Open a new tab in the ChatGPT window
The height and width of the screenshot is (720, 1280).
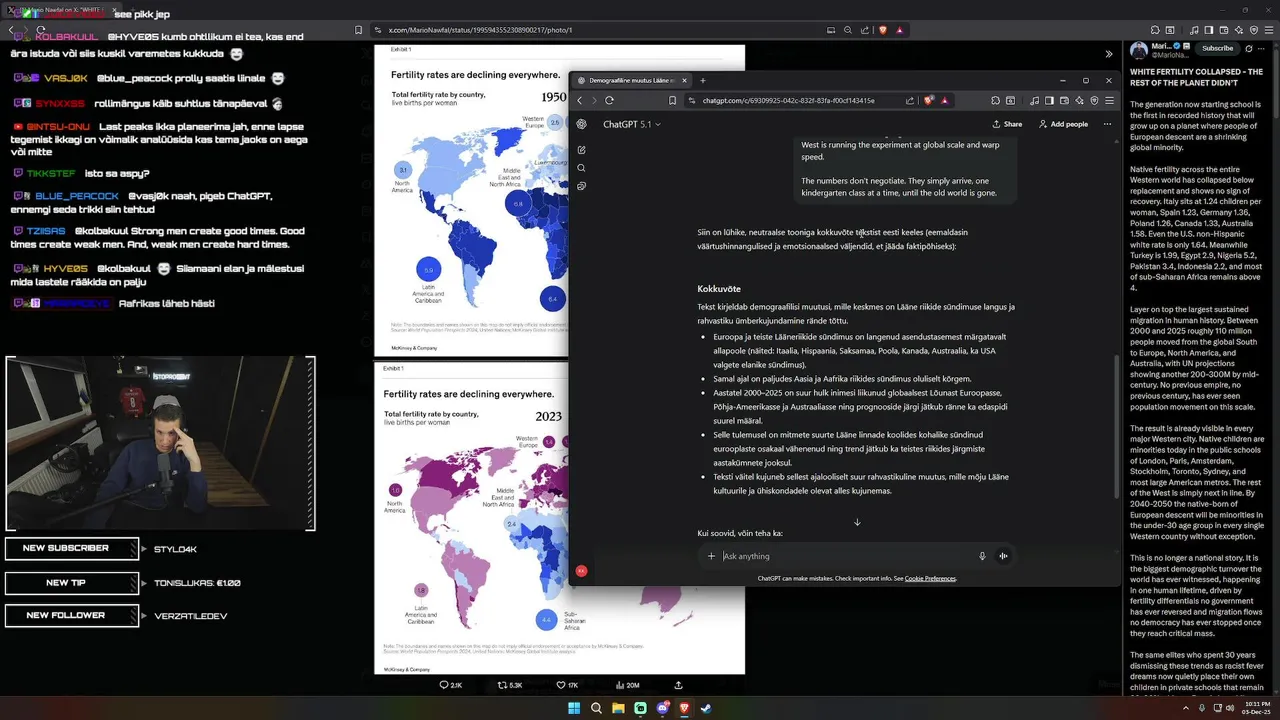pyautogui.click(x=702, y=80)
